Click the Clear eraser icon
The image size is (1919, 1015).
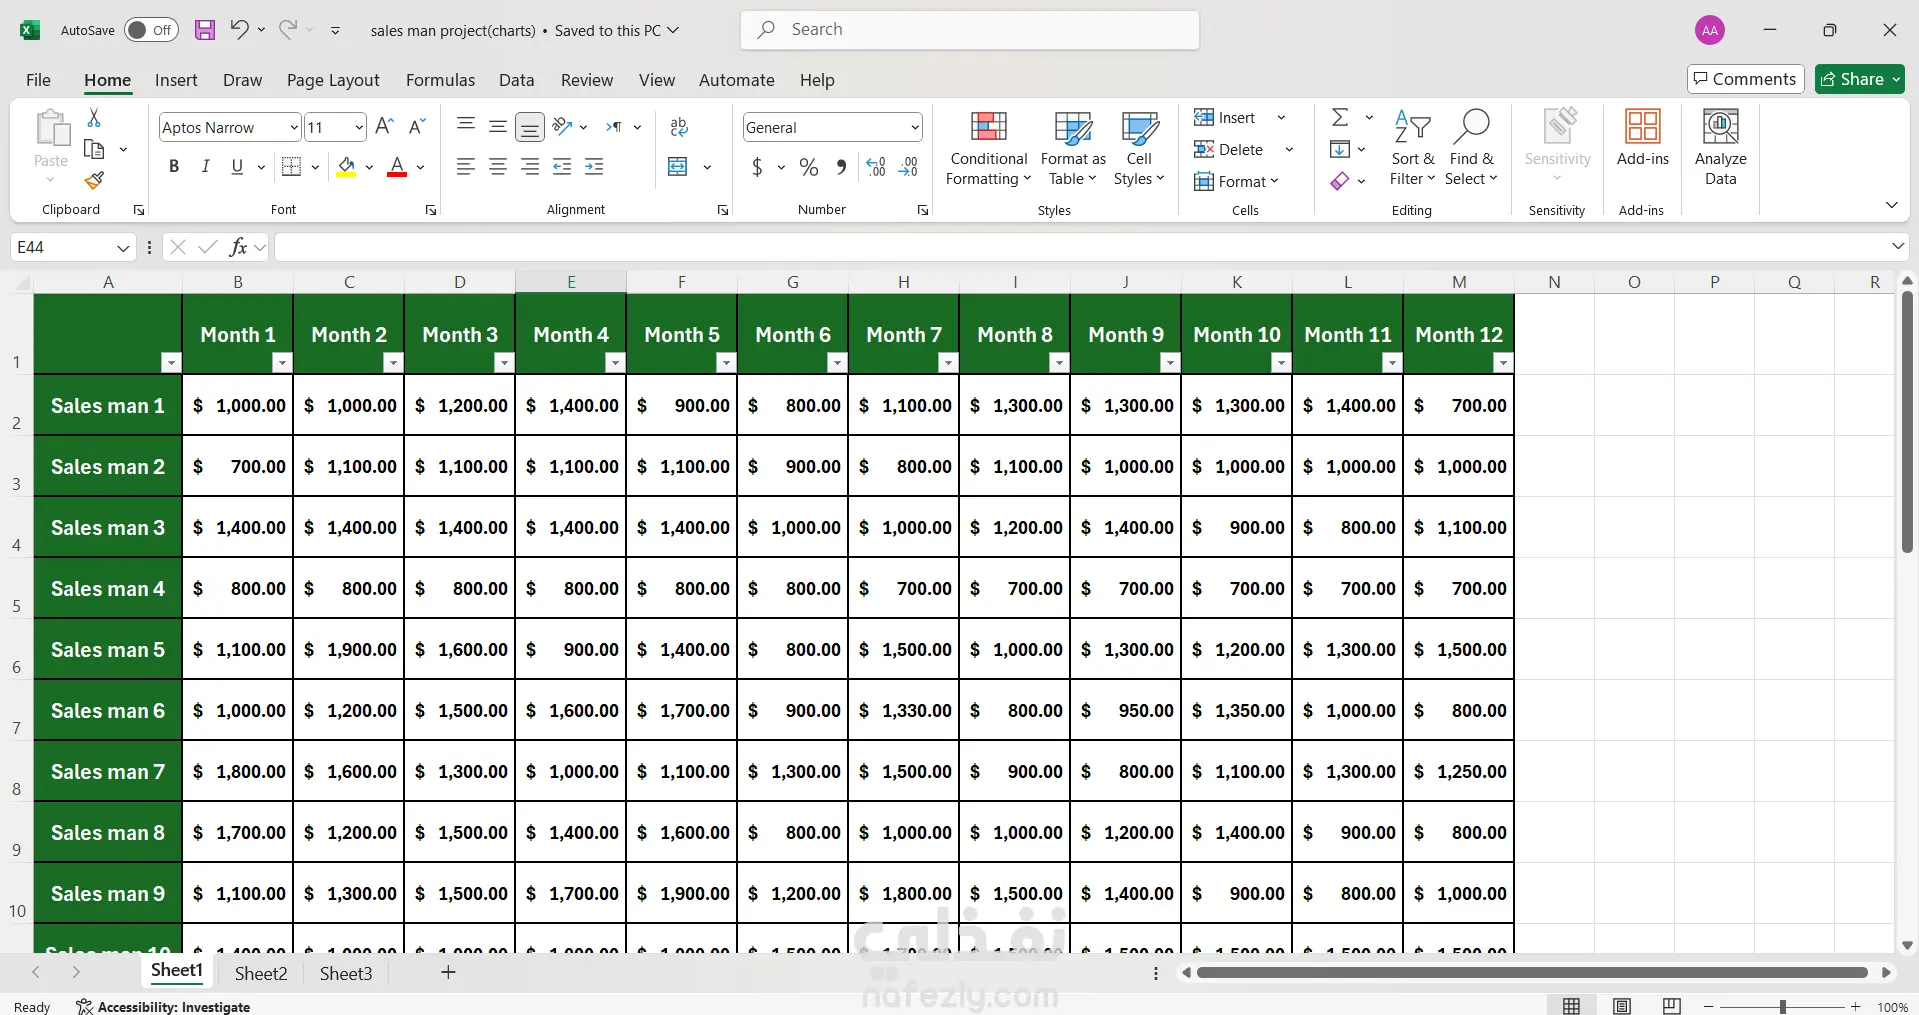(1340, 181)
